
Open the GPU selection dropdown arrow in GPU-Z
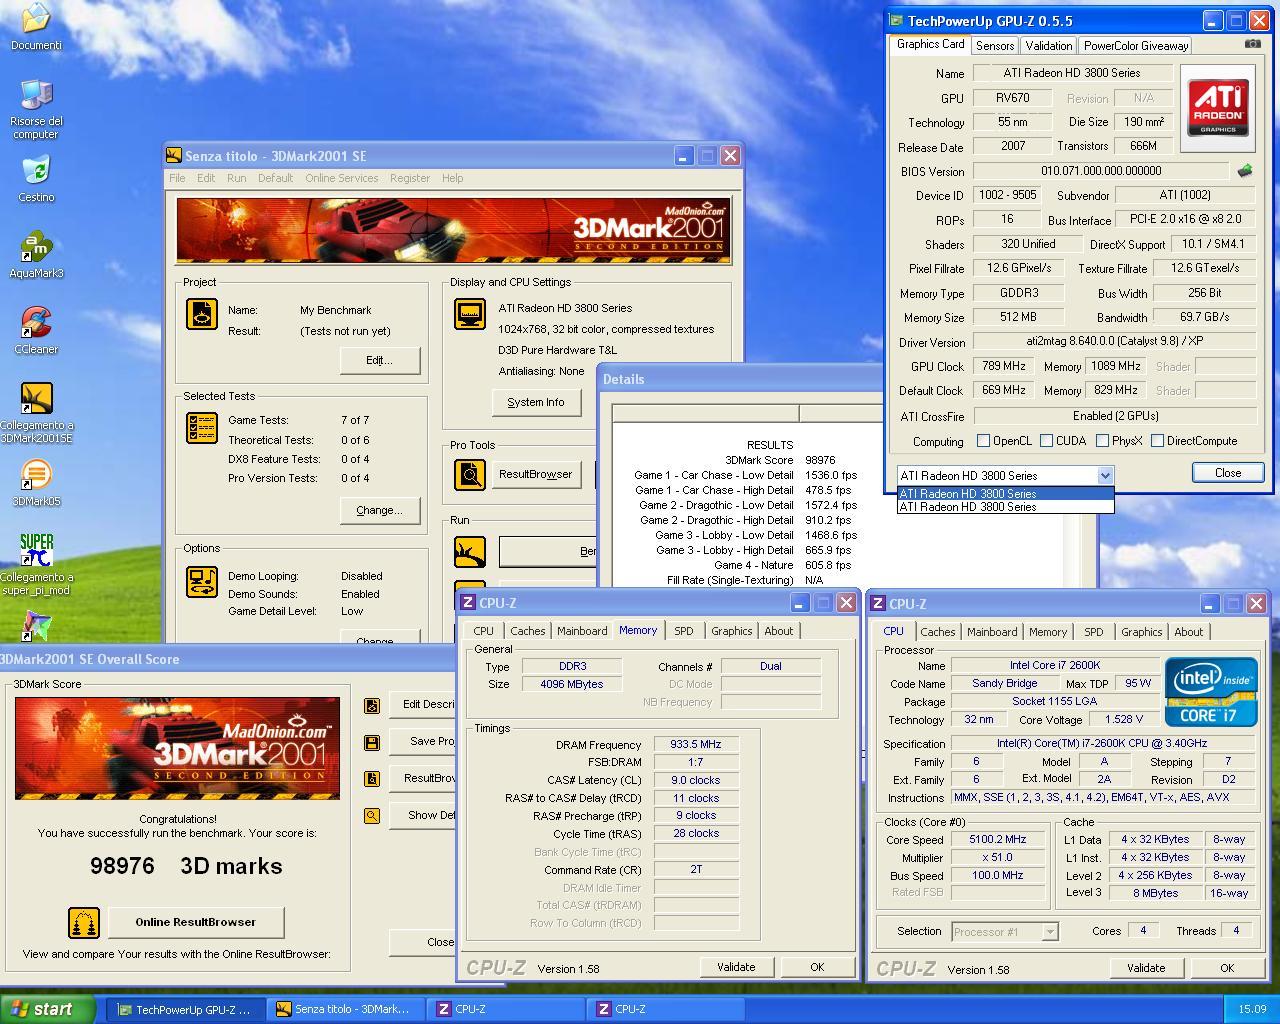pyautogui.click(x=1105, y=476)
